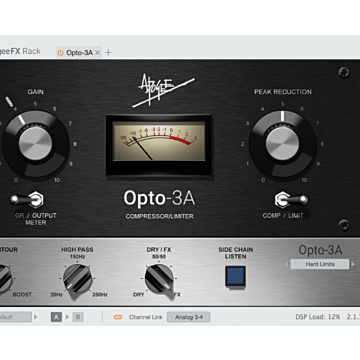Open the Hard Limits preset dropdown
360x360 pixels.
[x=320, y=264]
